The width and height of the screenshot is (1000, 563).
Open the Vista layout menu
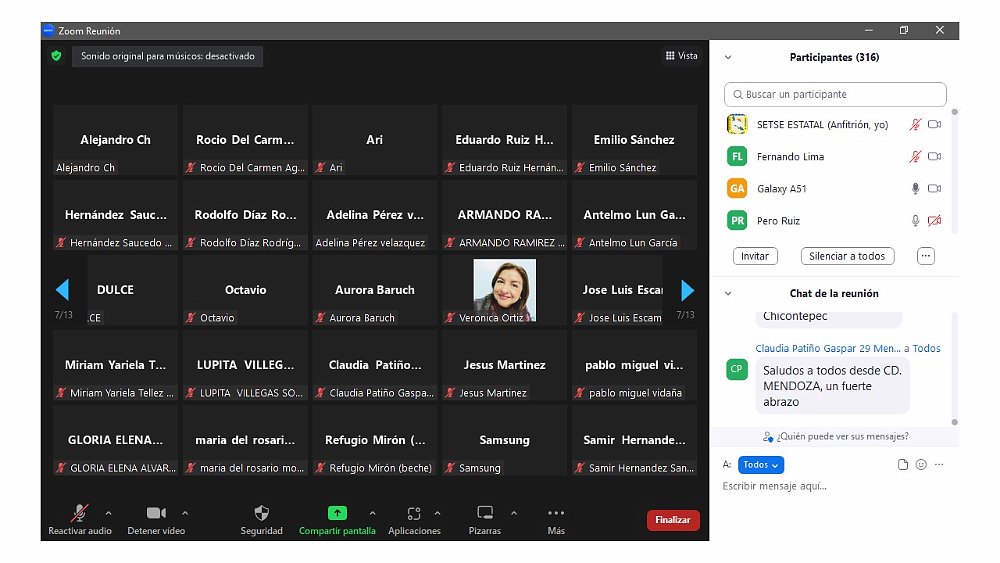[682, 56]
